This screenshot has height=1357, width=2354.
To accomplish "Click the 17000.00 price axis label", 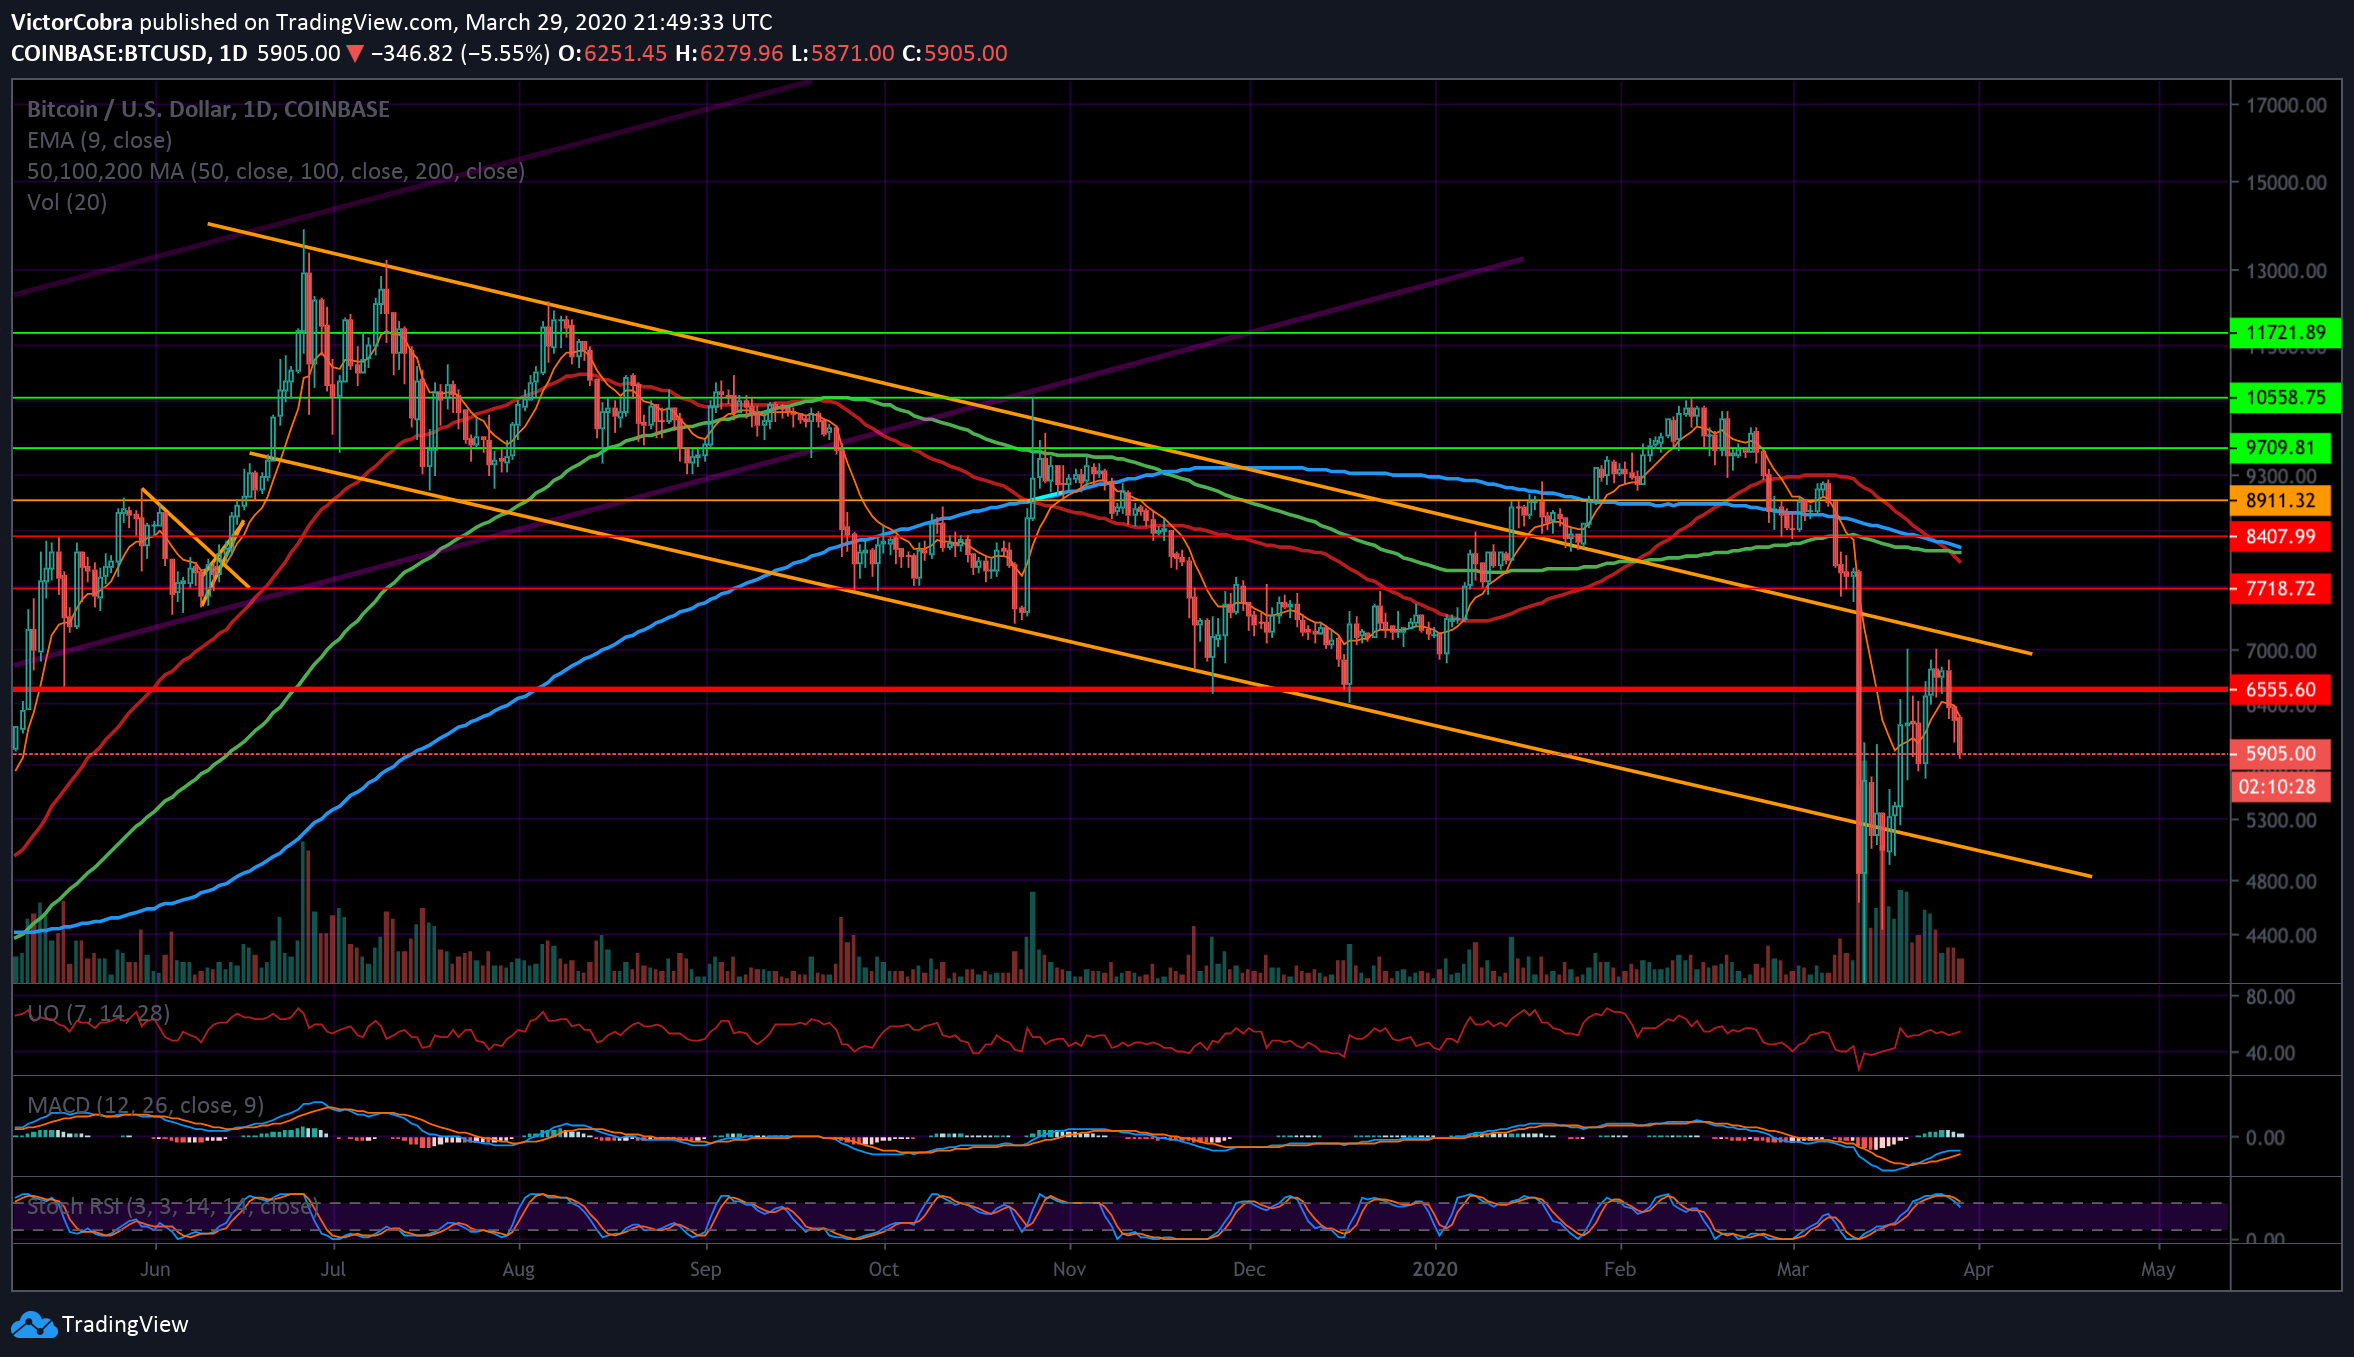I will [x=2286, y=105].
